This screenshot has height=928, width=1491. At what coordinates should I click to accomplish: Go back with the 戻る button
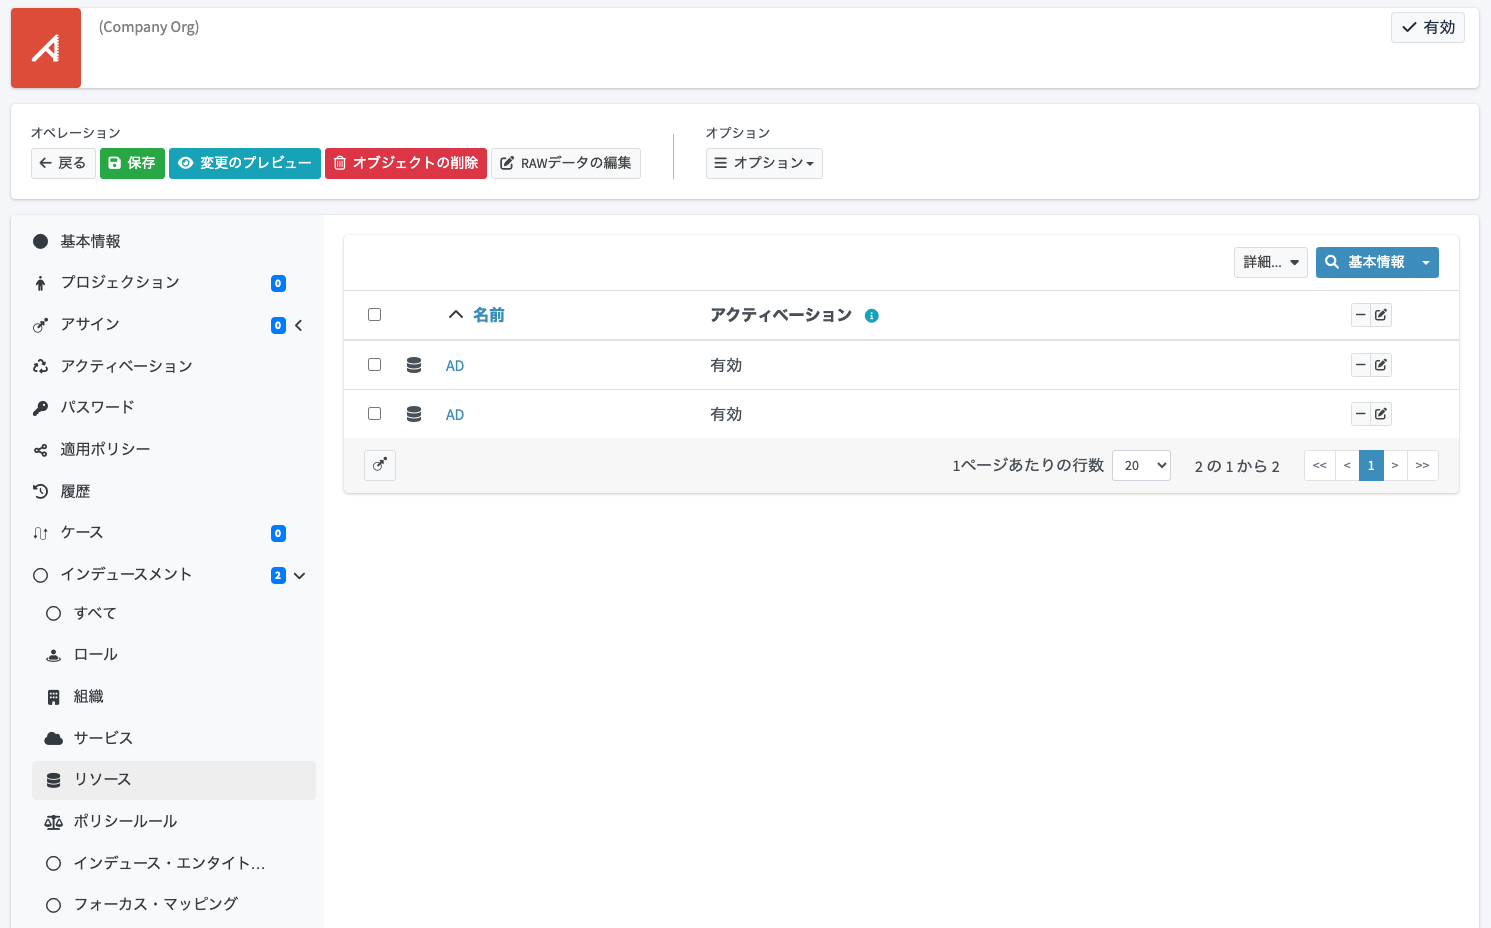point(63,163)
